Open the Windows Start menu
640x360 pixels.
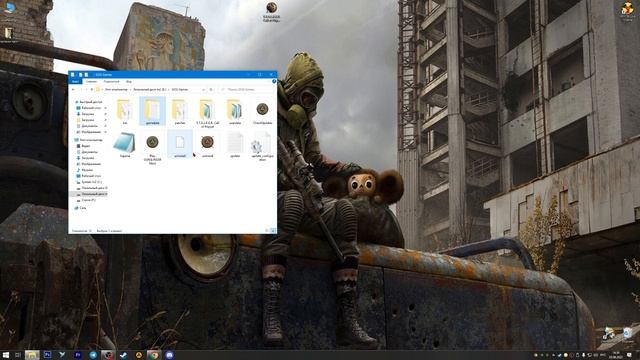6,355
